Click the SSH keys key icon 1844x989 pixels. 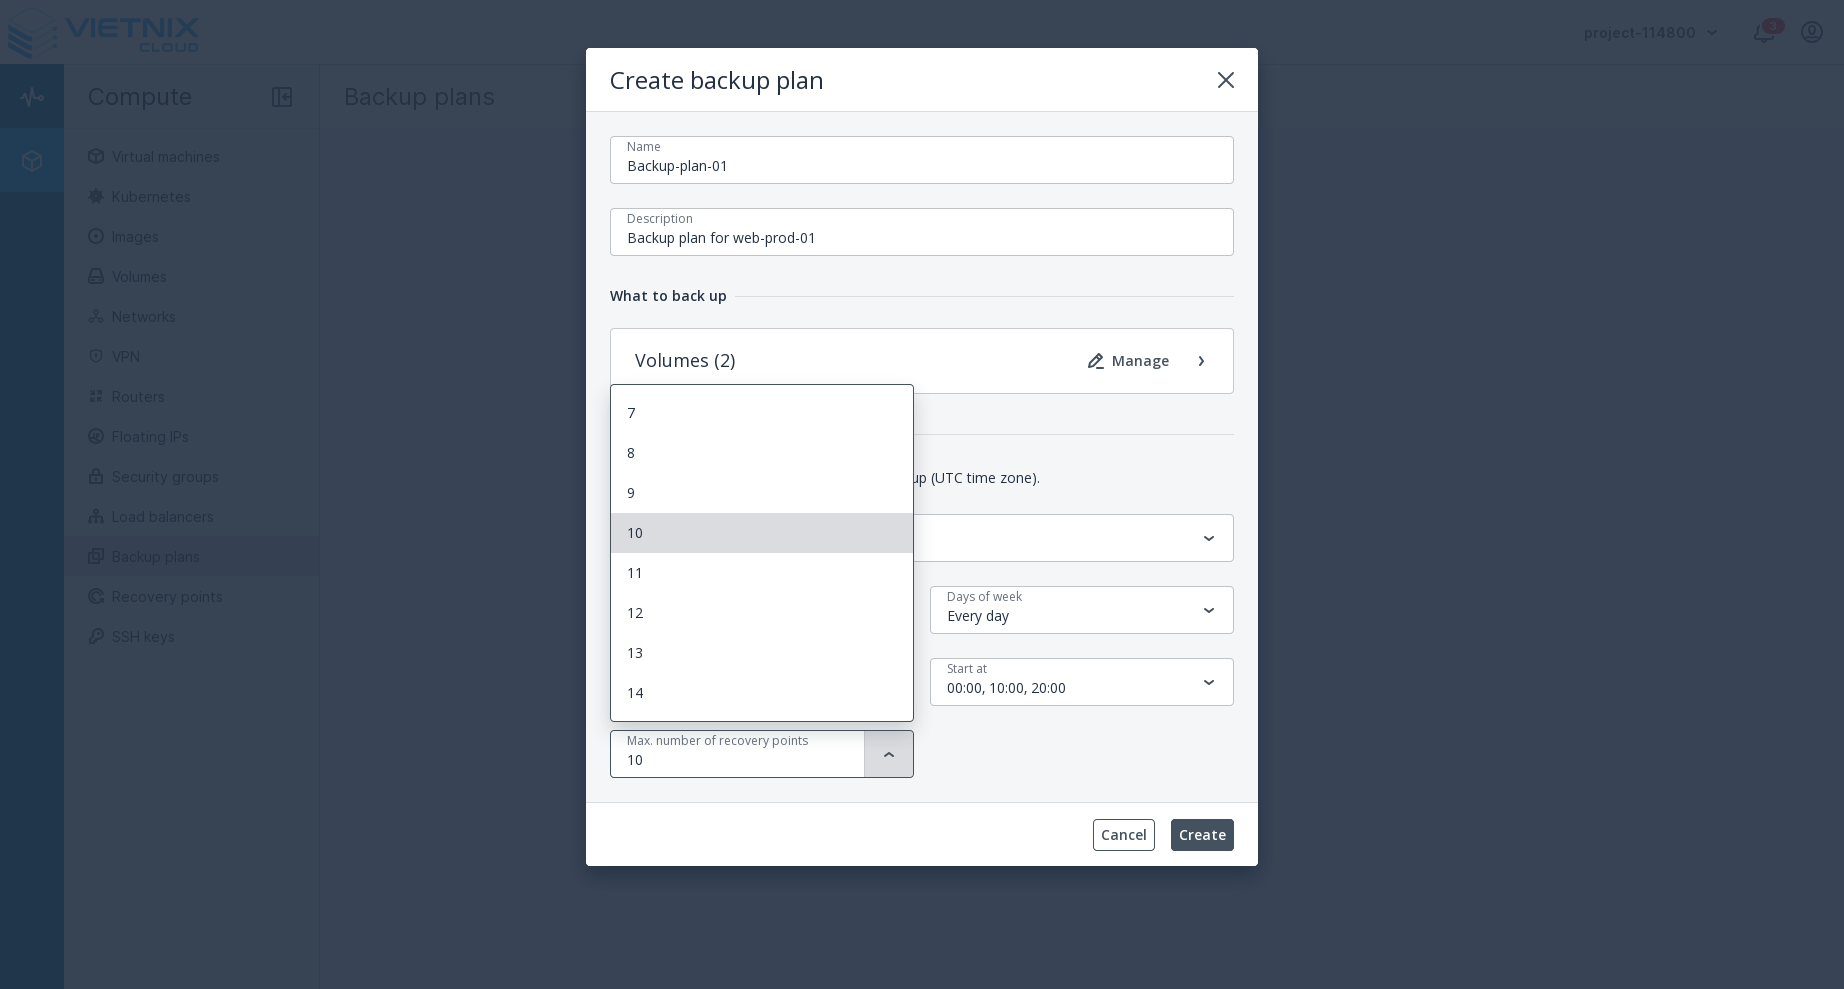click(x=96, y=637)
